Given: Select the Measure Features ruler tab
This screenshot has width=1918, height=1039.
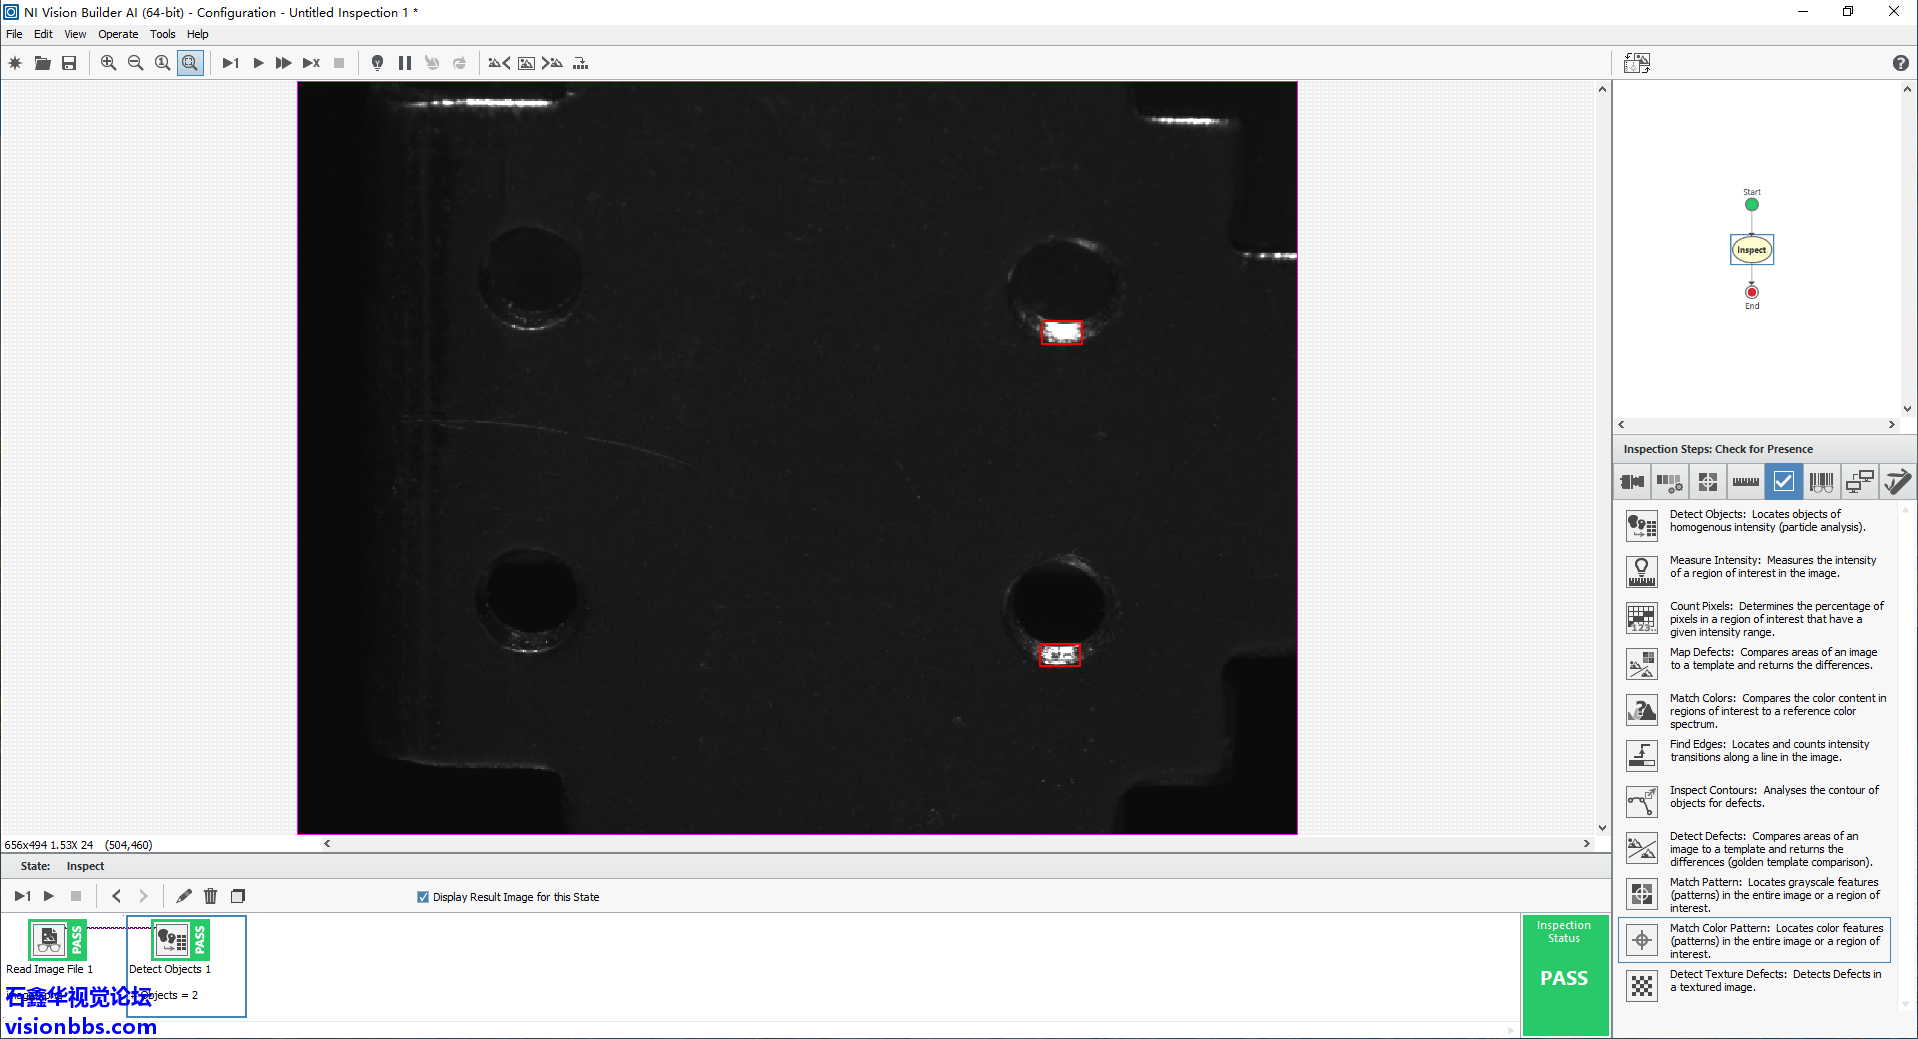Looking at the screenshot, I should (1745, 482).
